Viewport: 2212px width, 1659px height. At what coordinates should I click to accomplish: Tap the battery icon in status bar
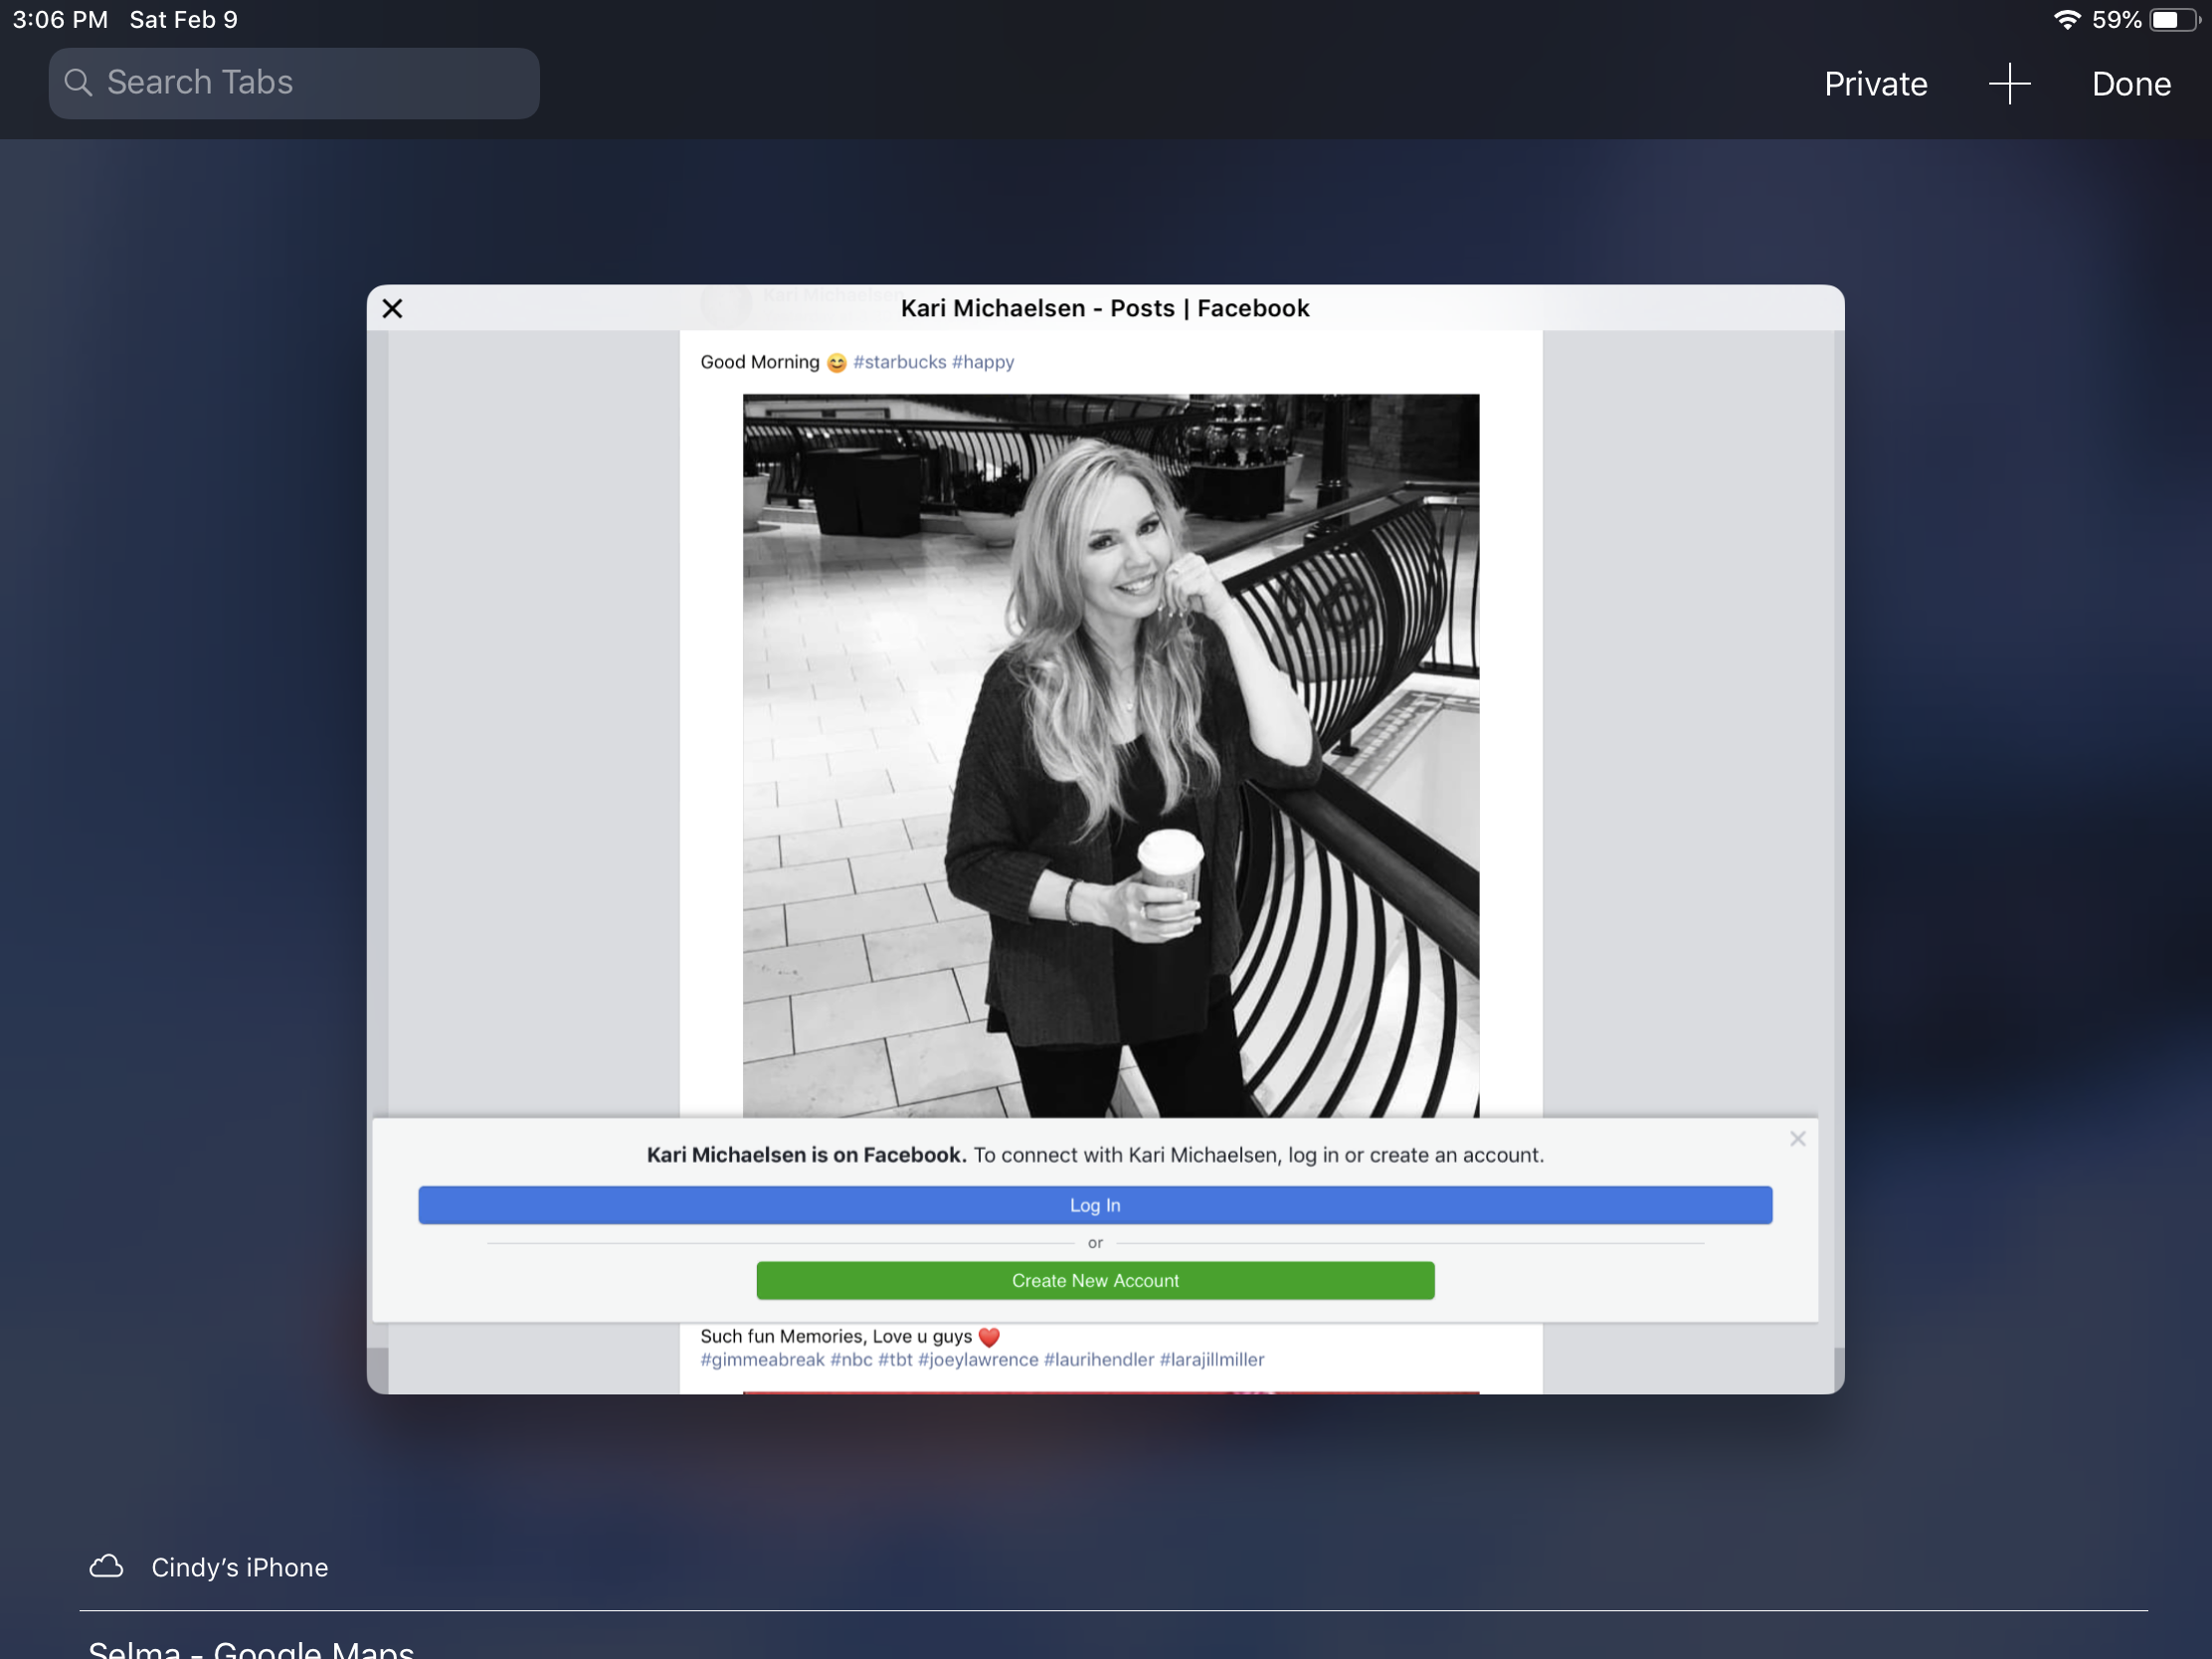tap(2174, 20)
